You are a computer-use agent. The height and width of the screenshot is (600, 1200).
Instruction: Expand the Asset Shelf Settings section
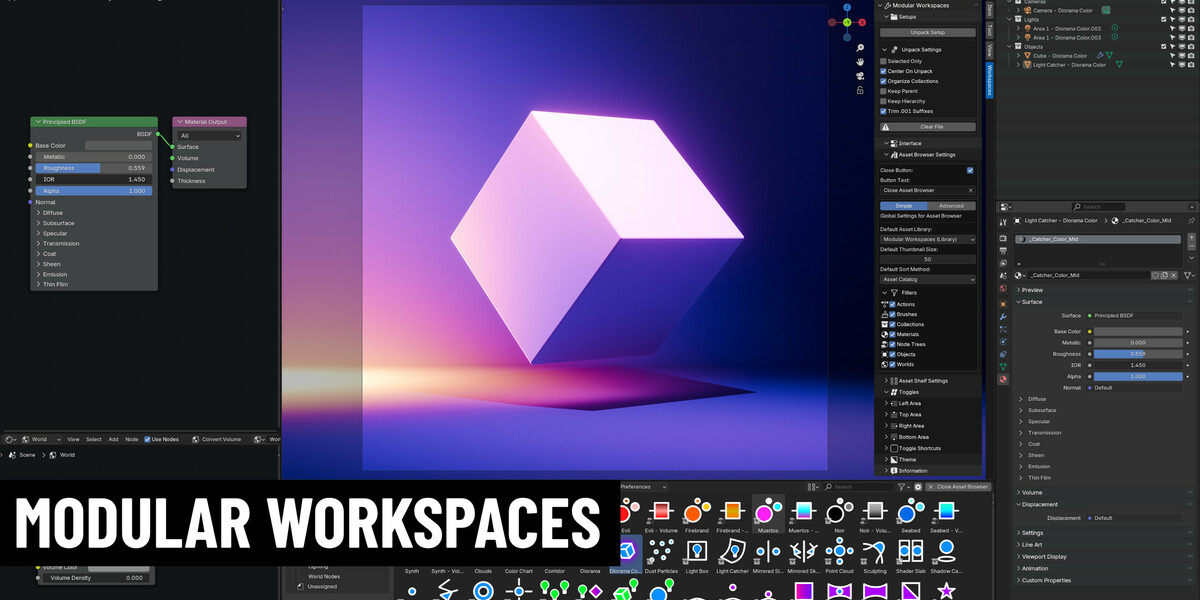923,380
